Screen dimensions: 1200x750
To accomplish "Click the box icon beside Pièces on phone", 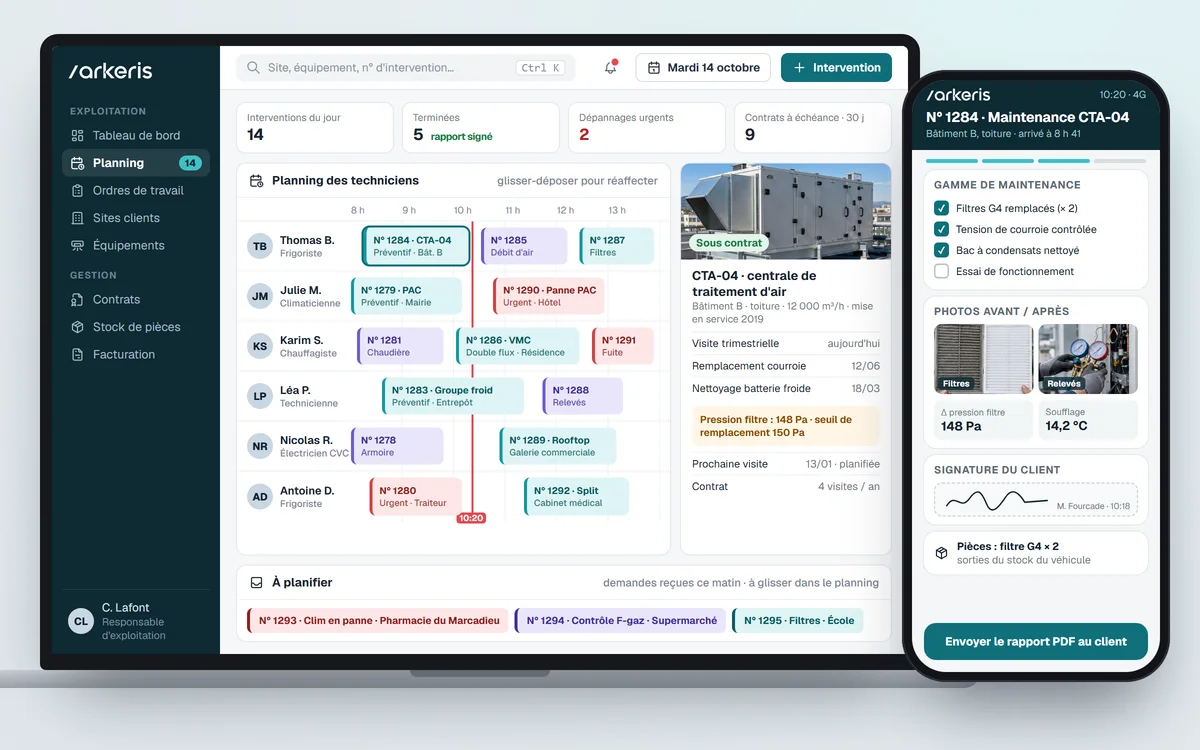I will coord(941,553).
